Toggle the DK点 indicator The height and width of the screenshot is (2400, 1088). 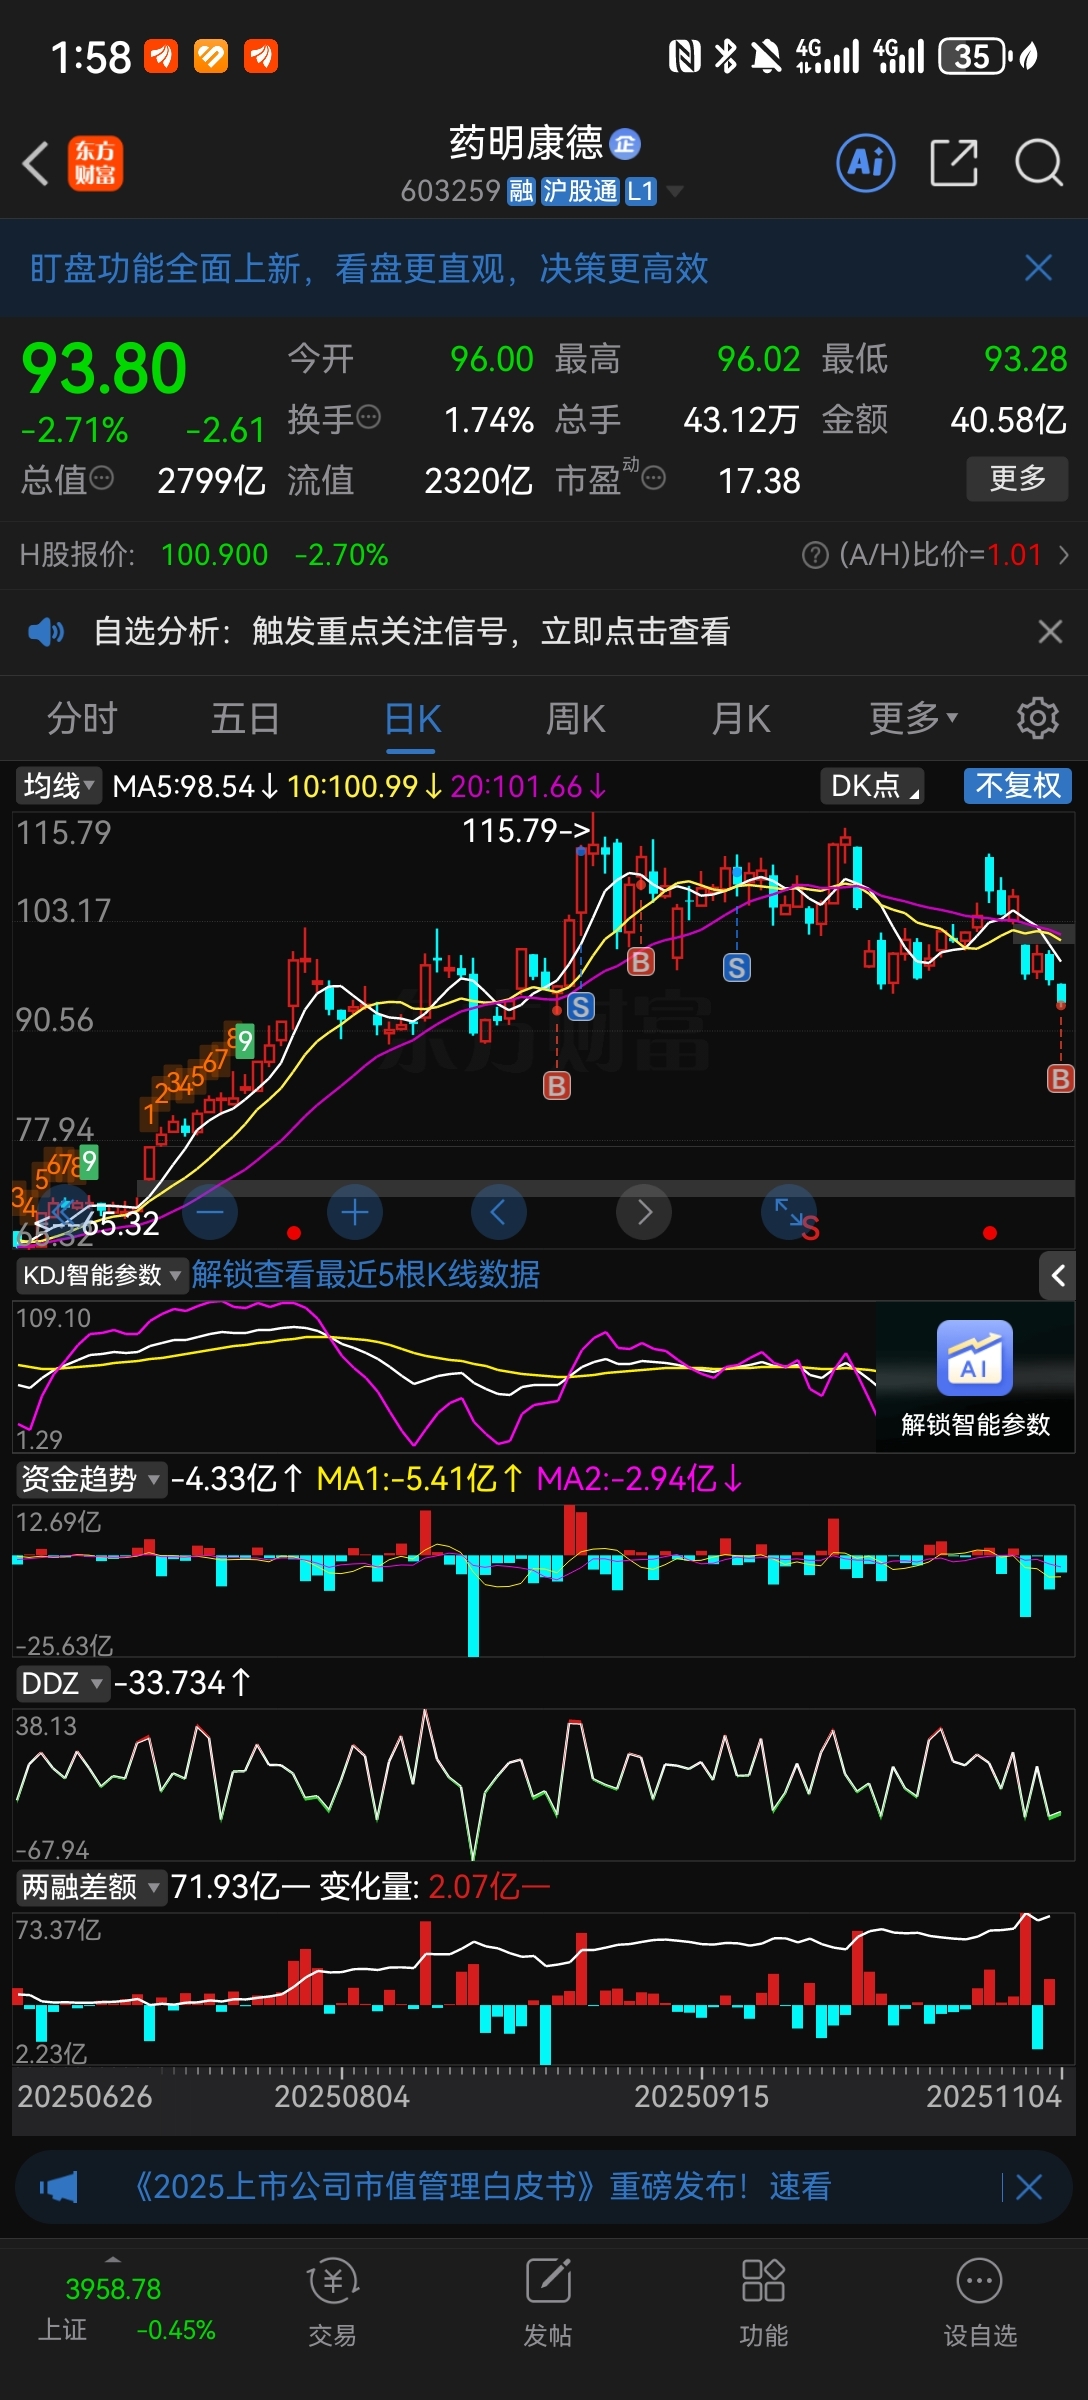click(872, 786)
